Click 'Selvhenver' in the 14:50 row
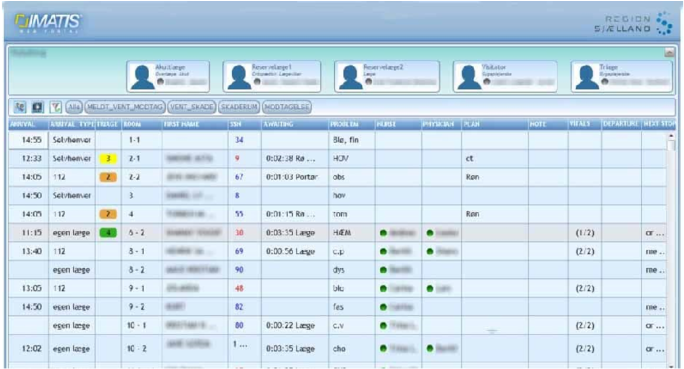Viewport: 684px width, 369px height. 72,195
